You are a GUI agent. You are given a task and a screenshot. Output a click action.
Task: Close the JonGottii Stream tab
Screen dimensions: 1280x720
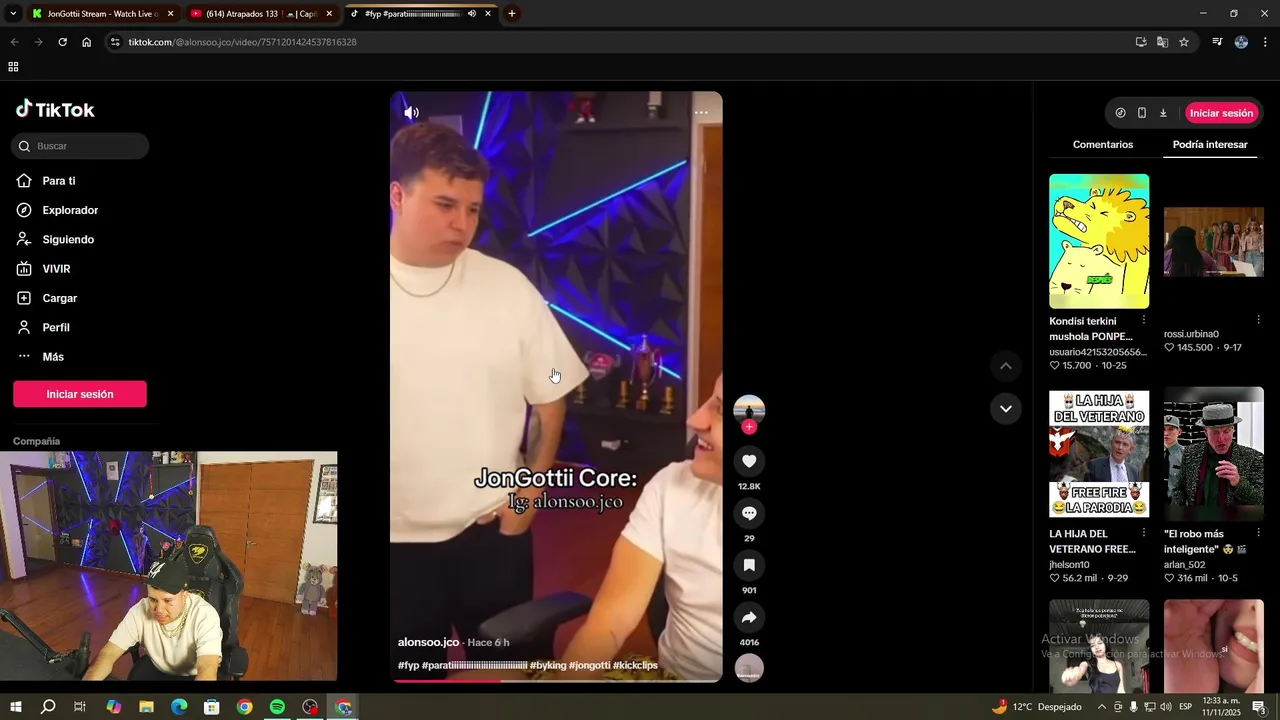click(170, 14)
